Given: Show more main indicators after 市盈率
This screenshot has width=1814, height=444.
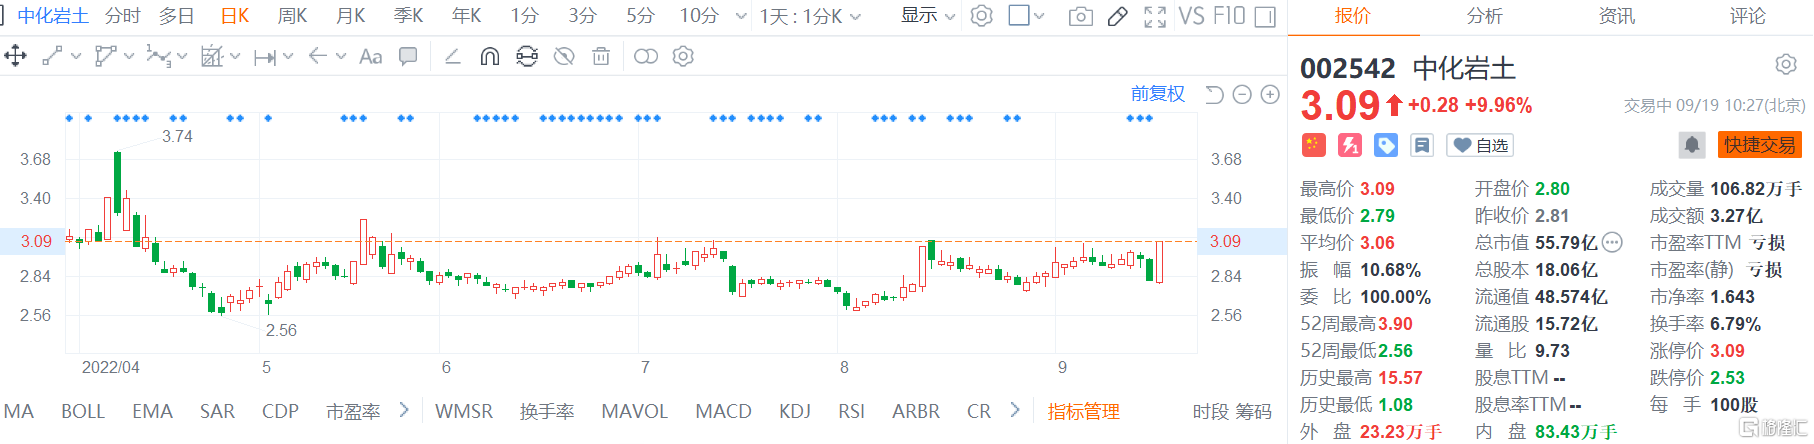Looking at the screenshot, I should (x=404, y=410).
